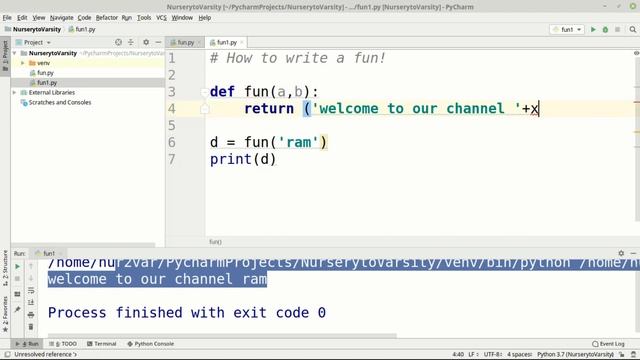The image size is (640, 360).
Task: Collapse all in Project panel toolbar
Action: click(131, 42)
